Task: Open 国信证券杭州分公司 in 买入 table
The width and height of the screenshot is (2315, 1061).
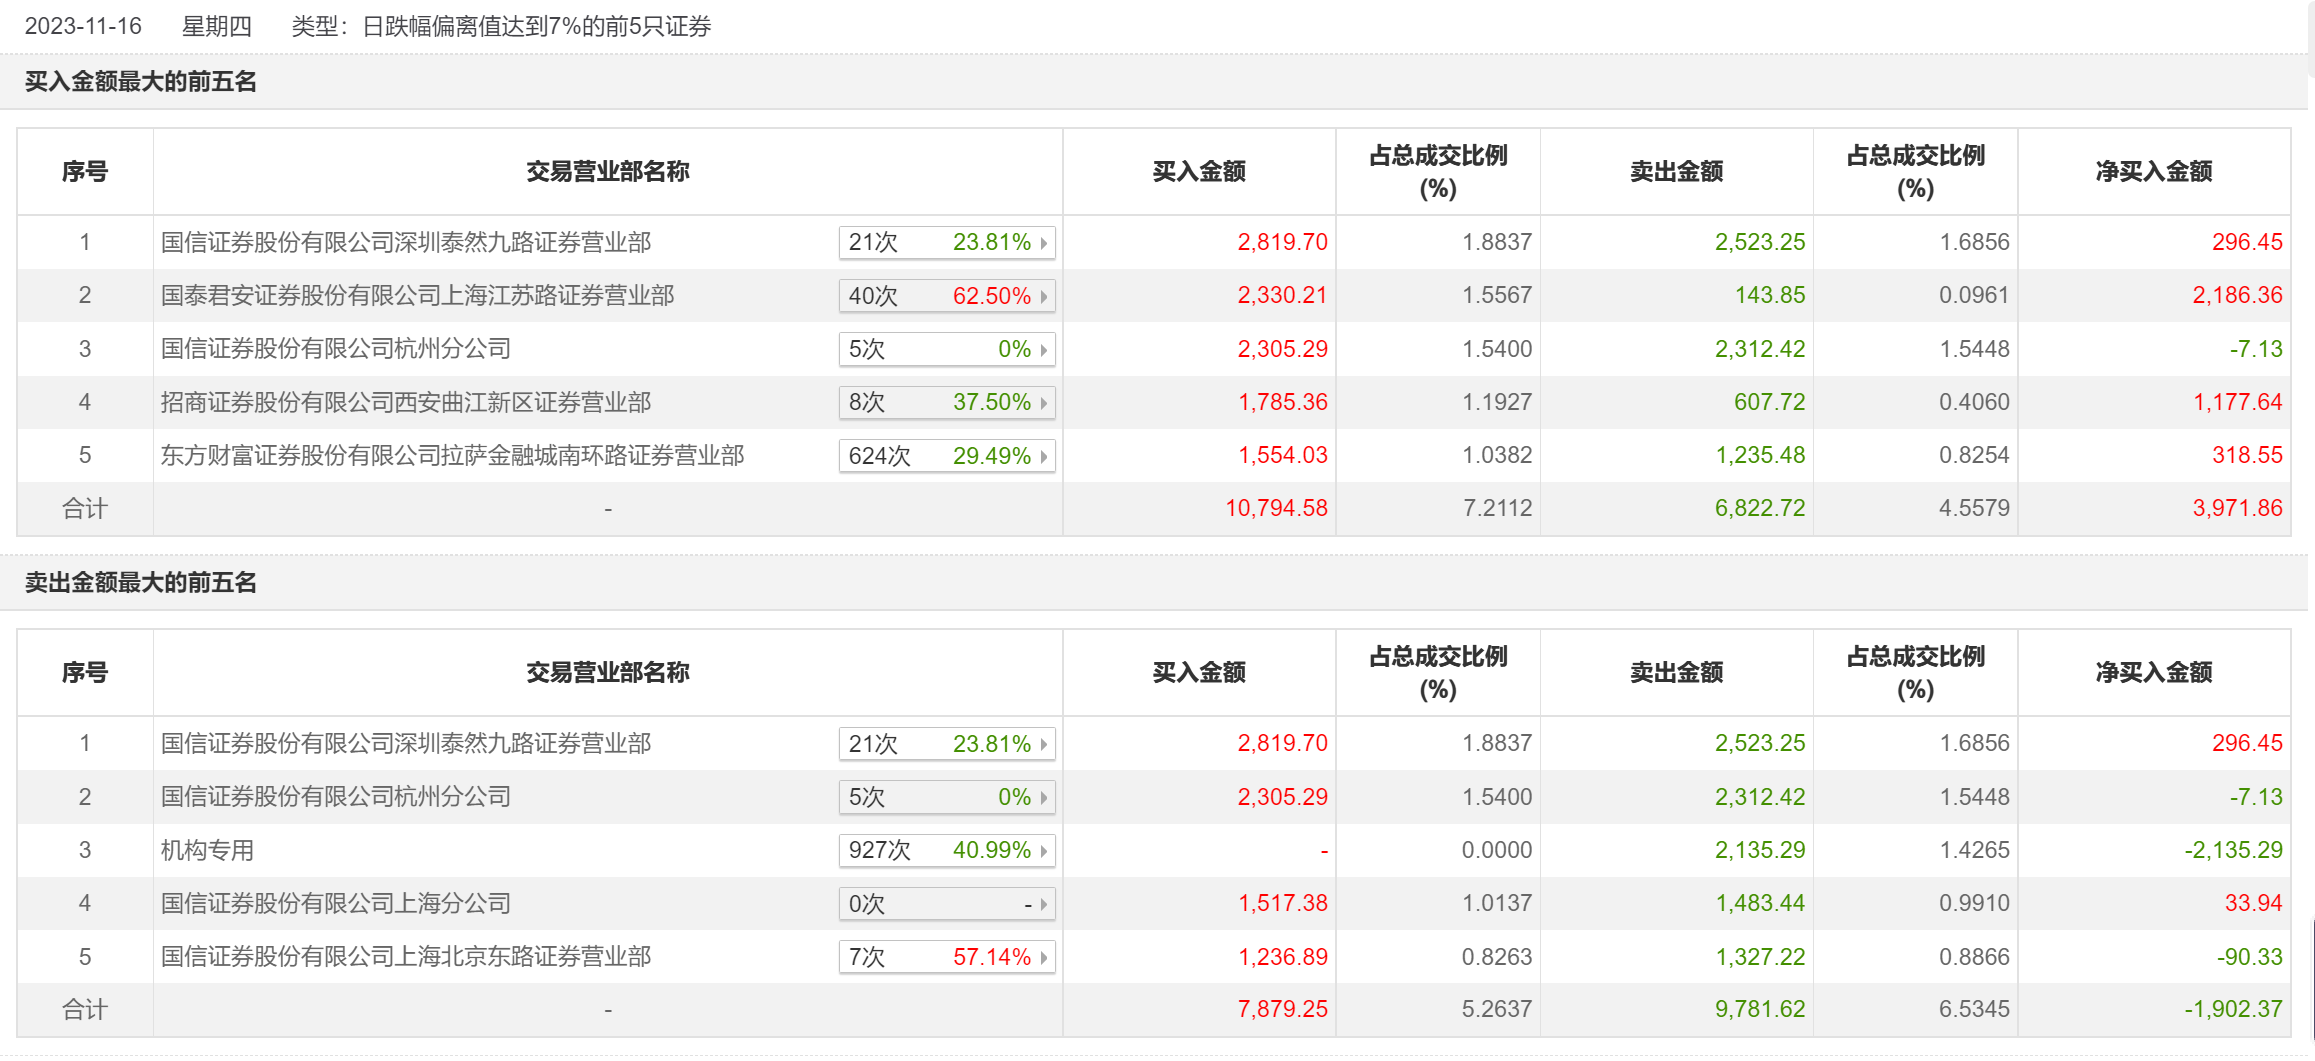Action: pos(336,349)
